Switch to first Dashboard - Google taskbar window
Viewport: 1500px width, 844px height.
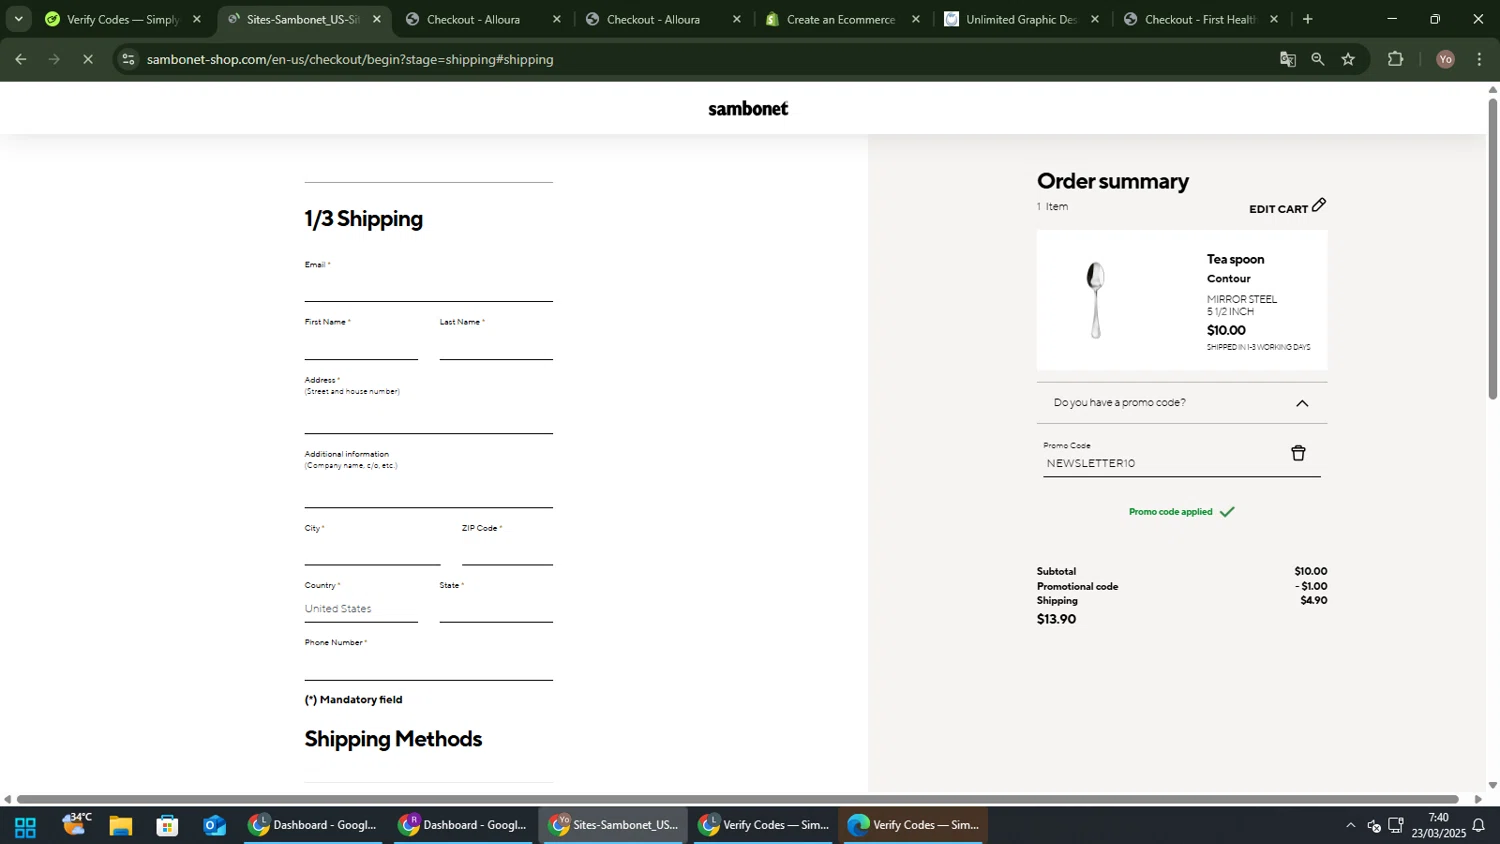(x=313, y=825)
